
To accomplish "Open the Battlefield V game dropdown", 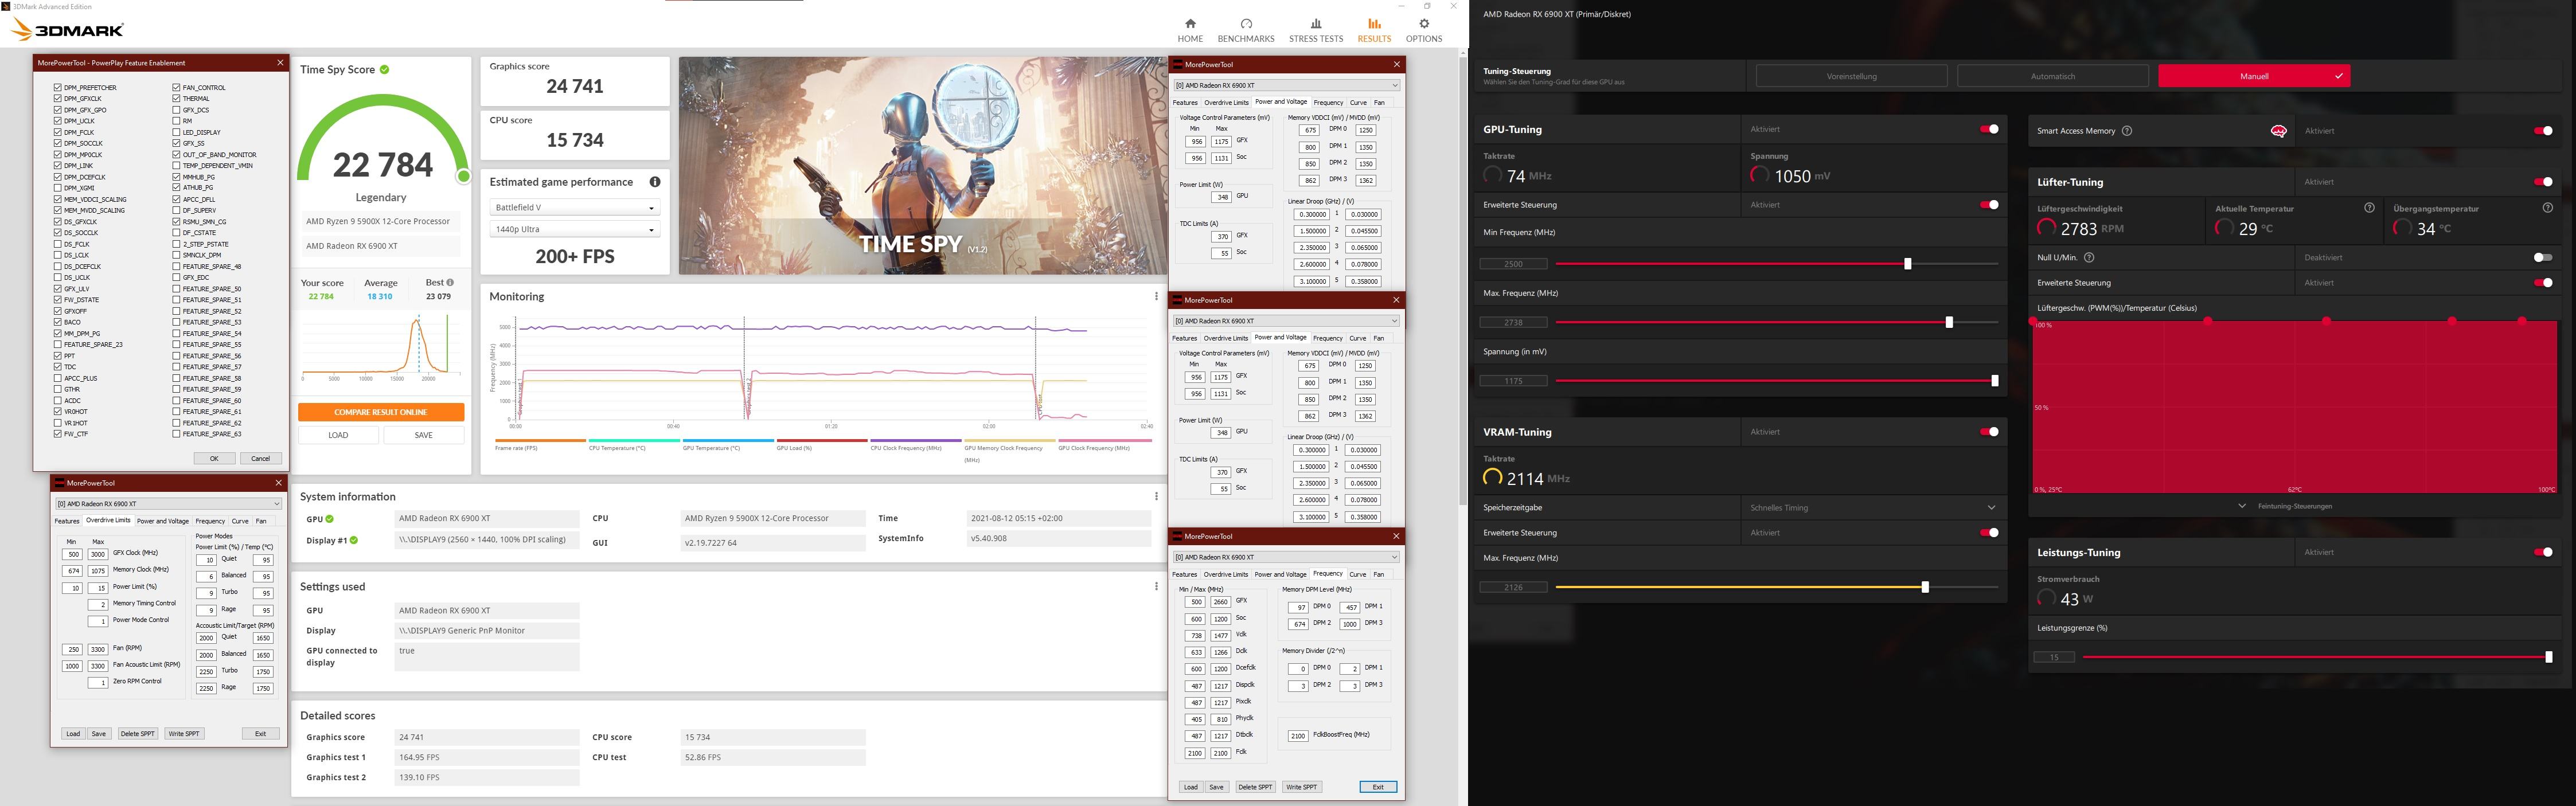I will tap(574, 208).
